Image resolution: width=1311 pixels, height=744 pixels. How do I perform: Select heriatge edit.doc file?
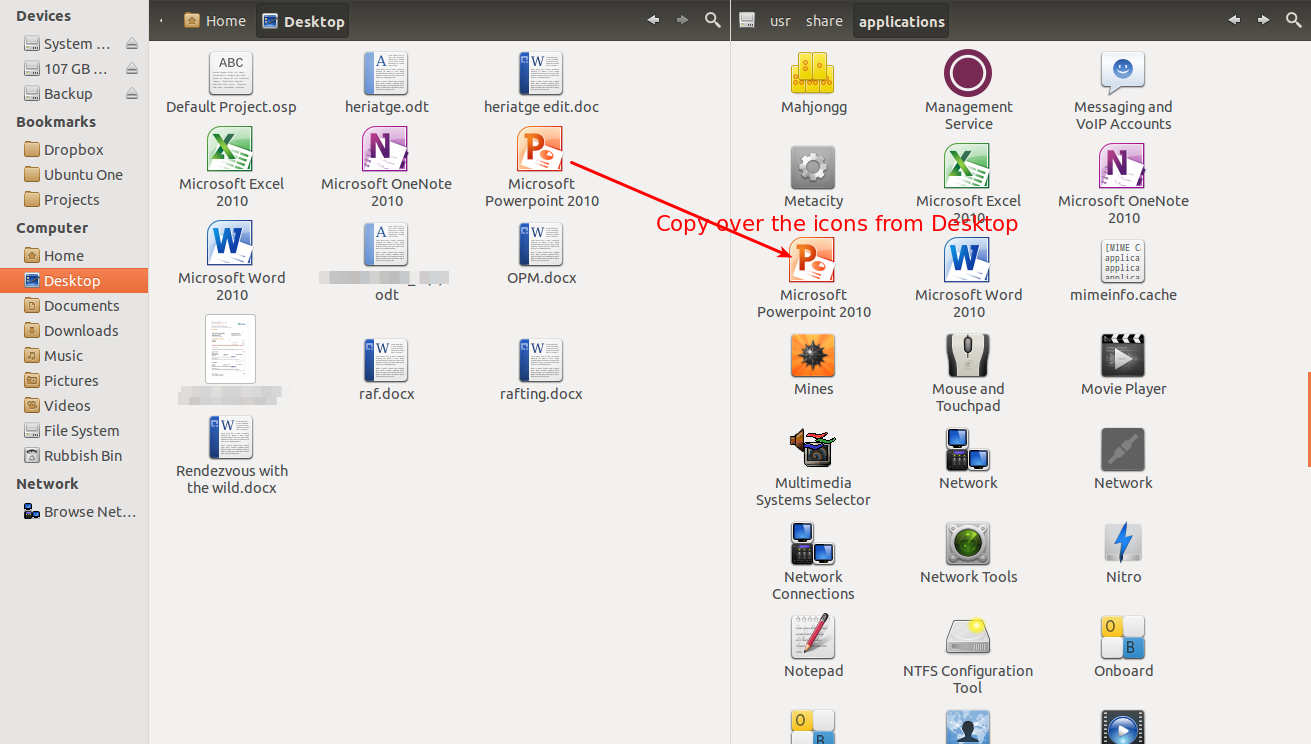click(541, 74)
